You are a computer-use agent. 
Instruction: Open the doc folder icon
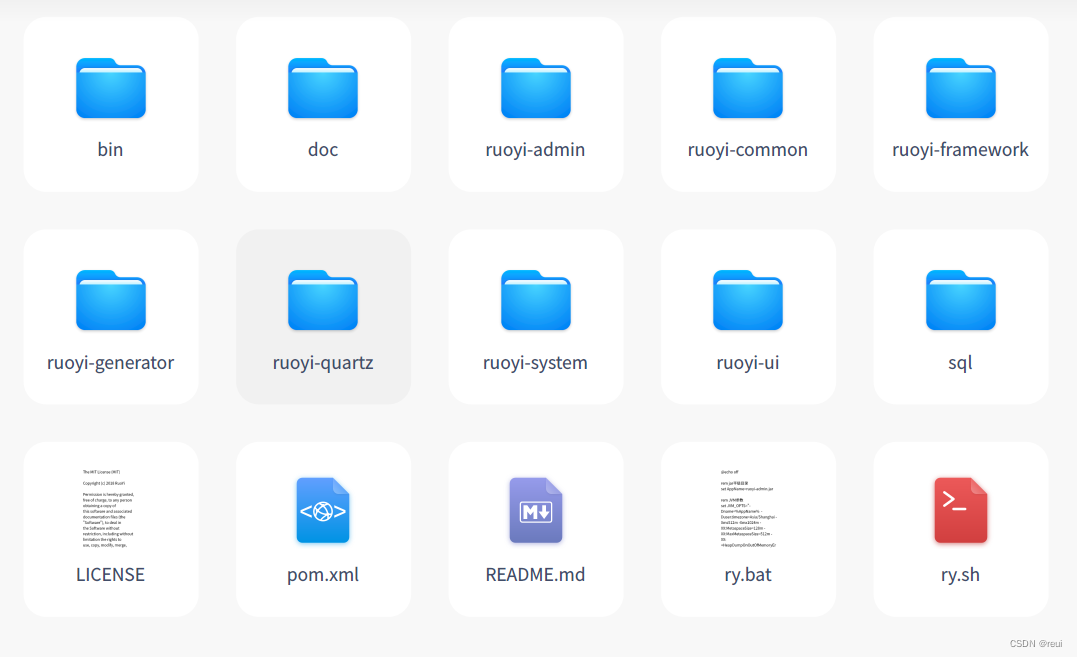tap(323, 88)
